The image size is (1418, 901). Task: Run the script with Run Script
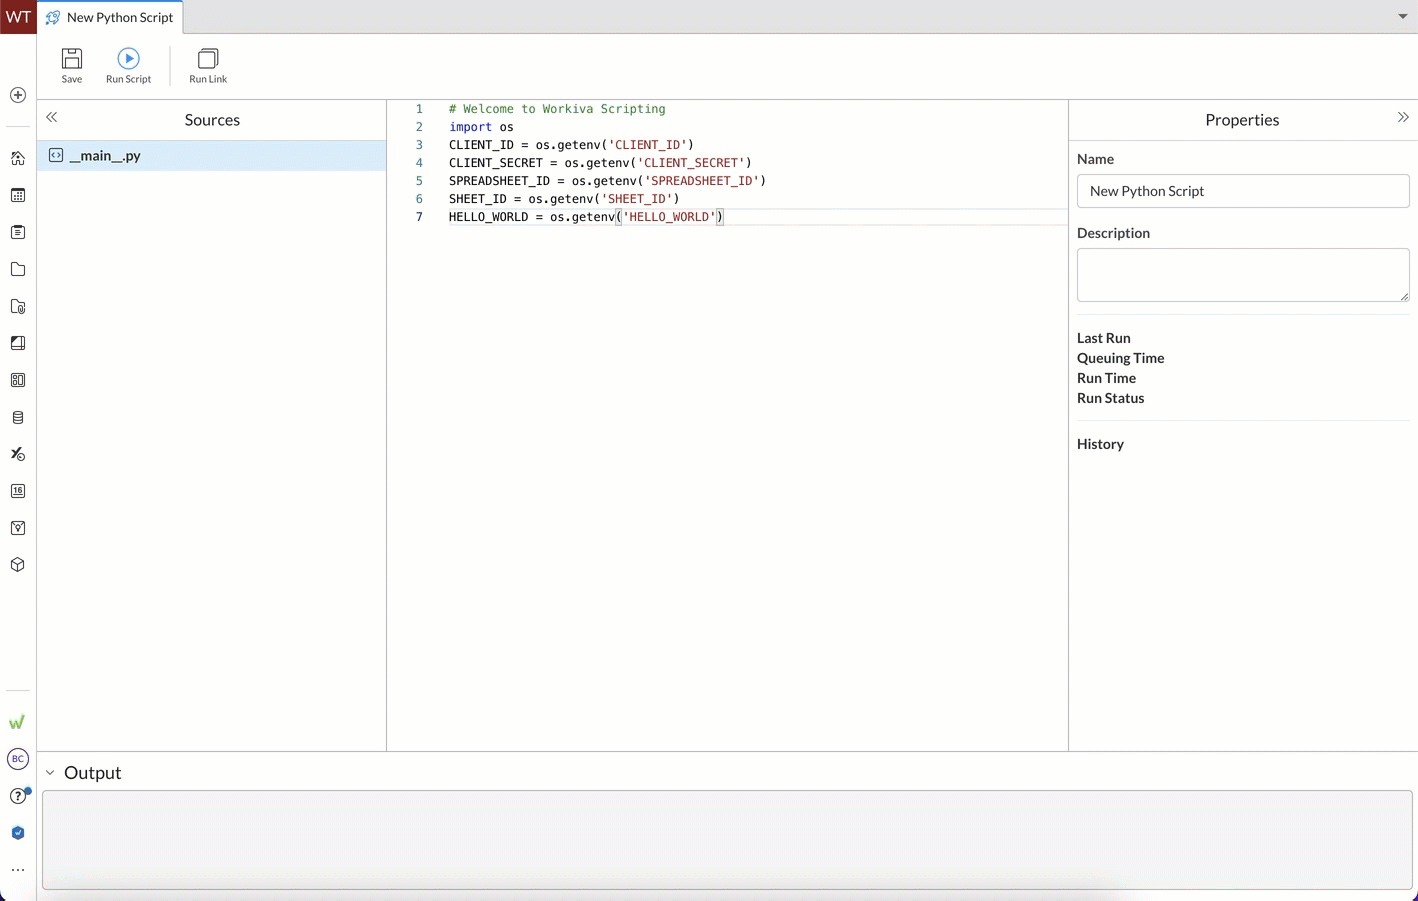point(128,66)
